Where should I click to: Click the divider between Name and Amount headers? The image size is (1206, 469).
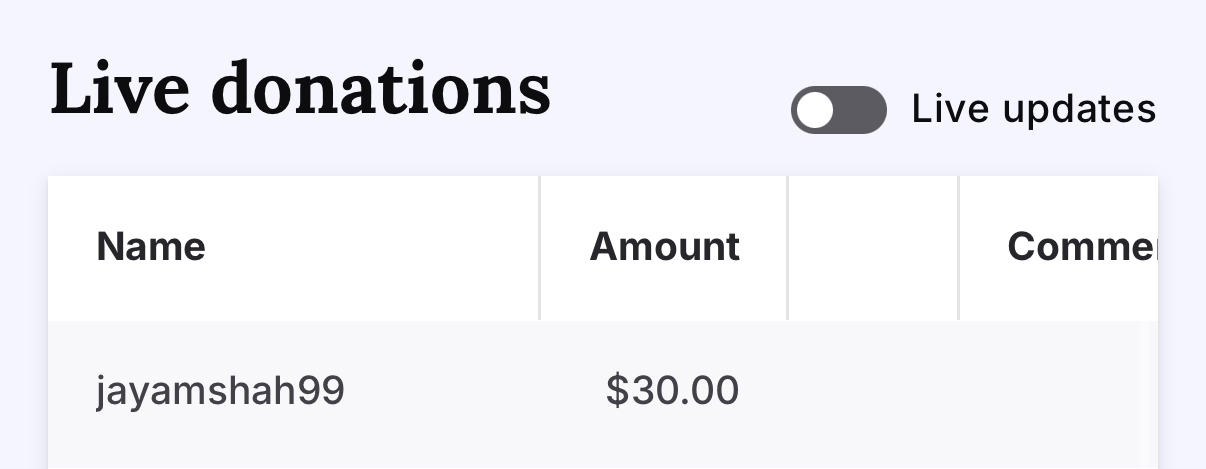point(540,248)
